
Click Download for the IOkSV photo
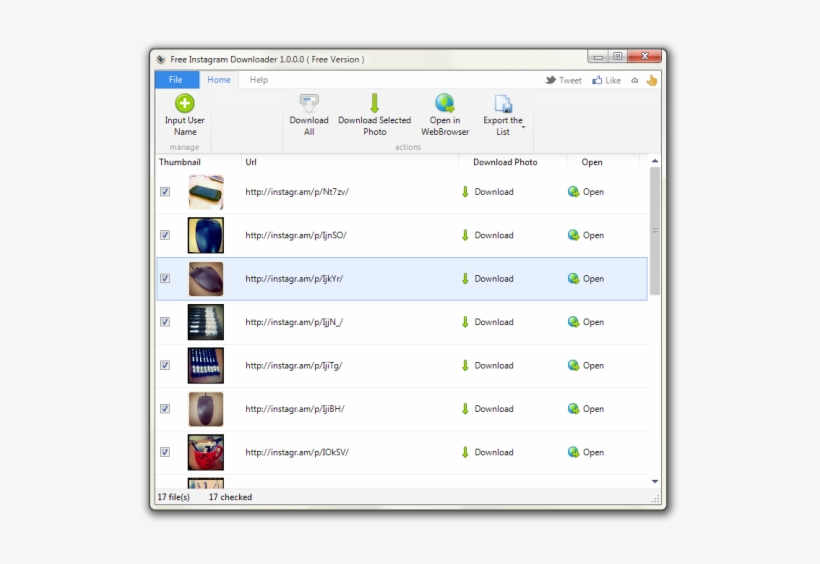pos(487,453)
